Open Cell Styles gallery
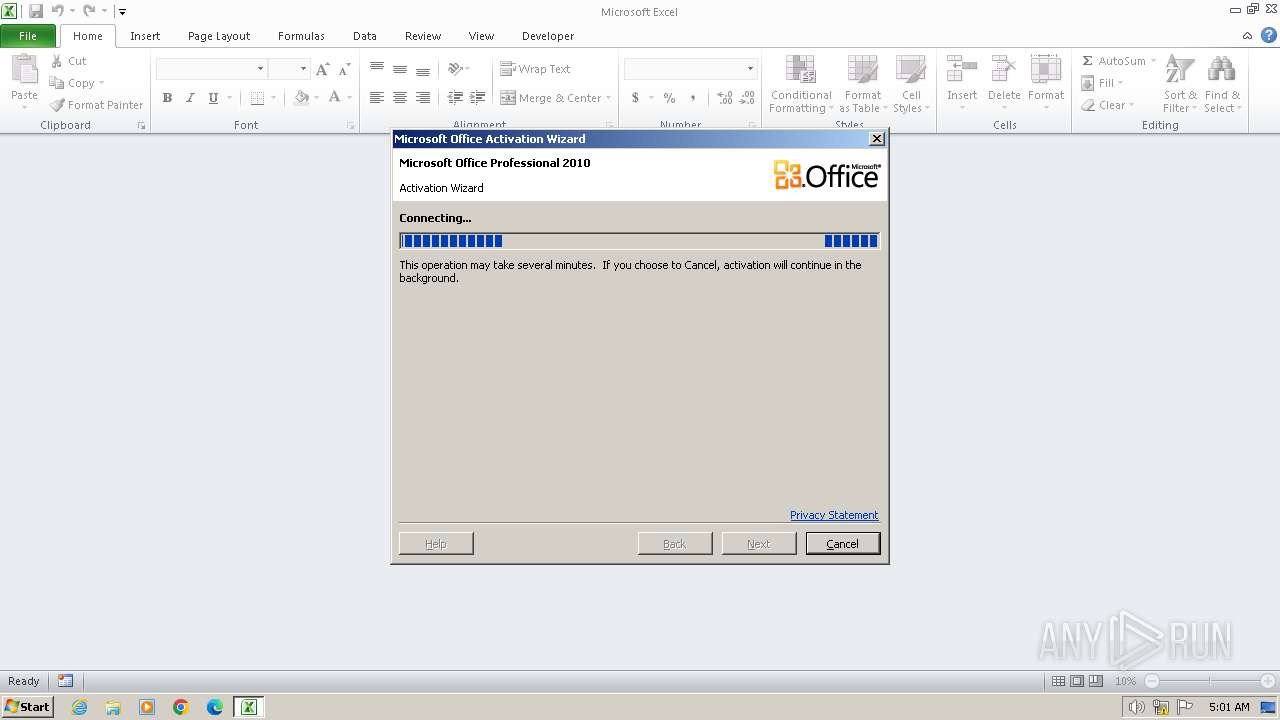 (911, 84)
